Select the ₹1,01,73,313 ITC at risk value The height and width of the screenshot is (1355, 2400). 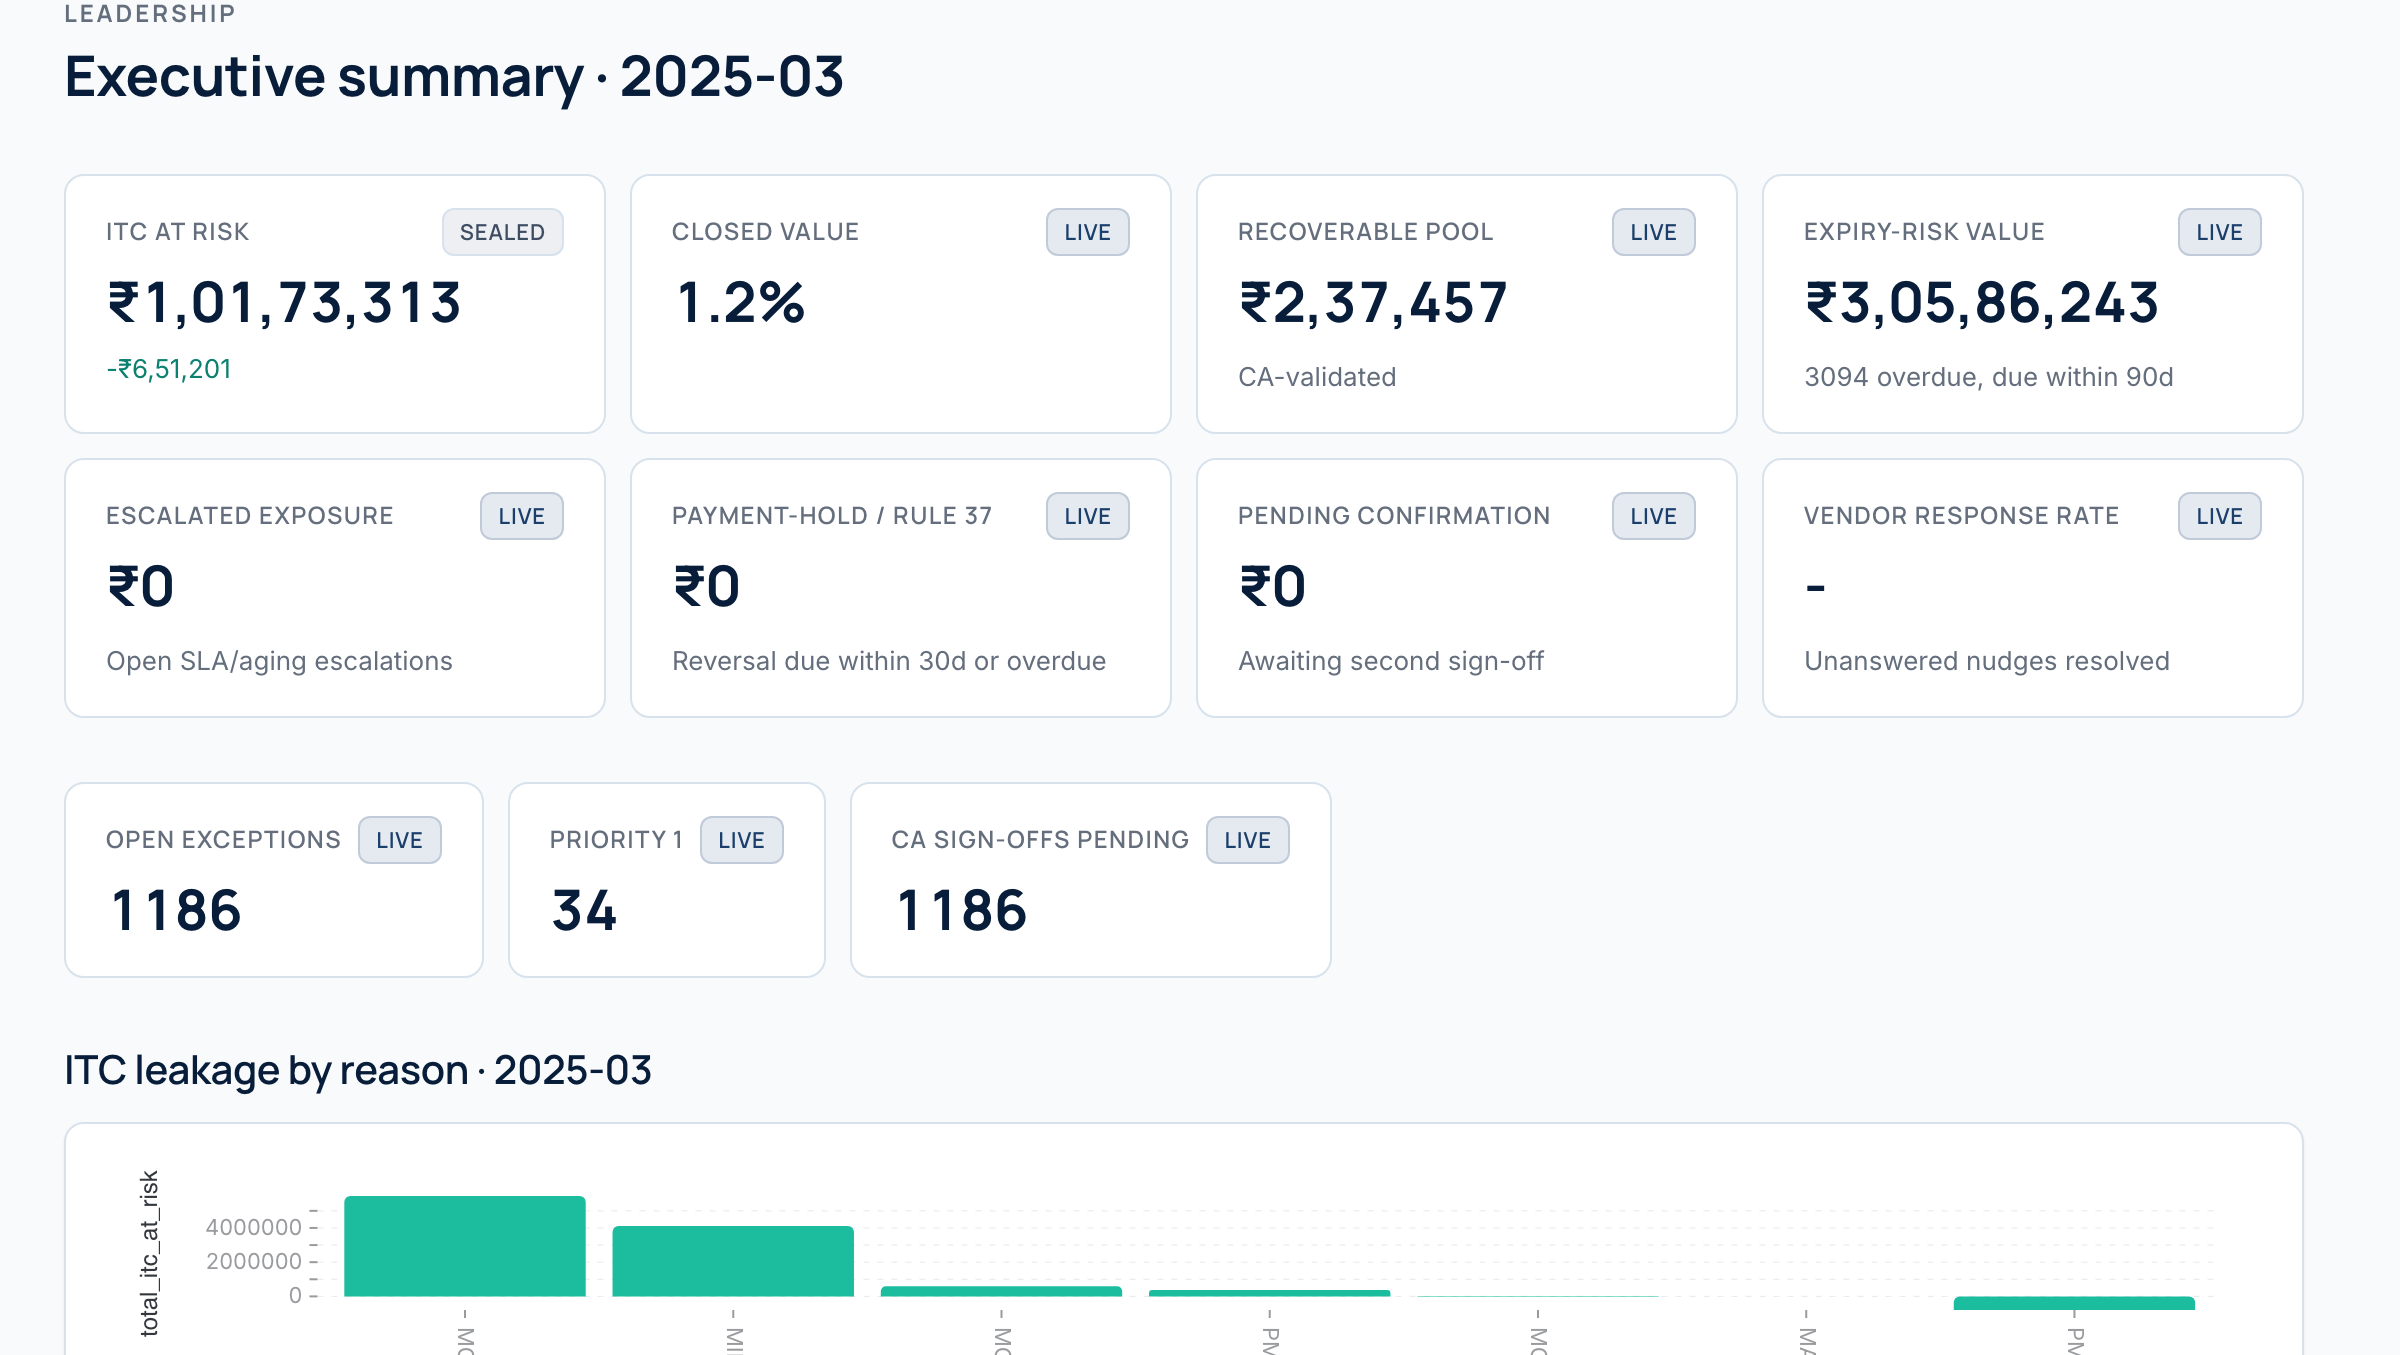click(x=284, y=303)
